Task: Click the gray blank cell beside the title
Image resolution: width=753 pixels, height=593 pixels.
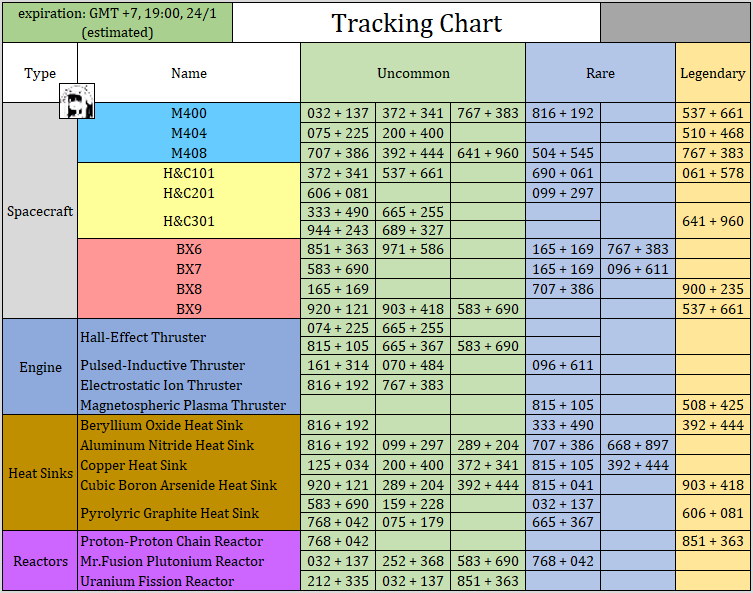Action: tap(675, 22)
